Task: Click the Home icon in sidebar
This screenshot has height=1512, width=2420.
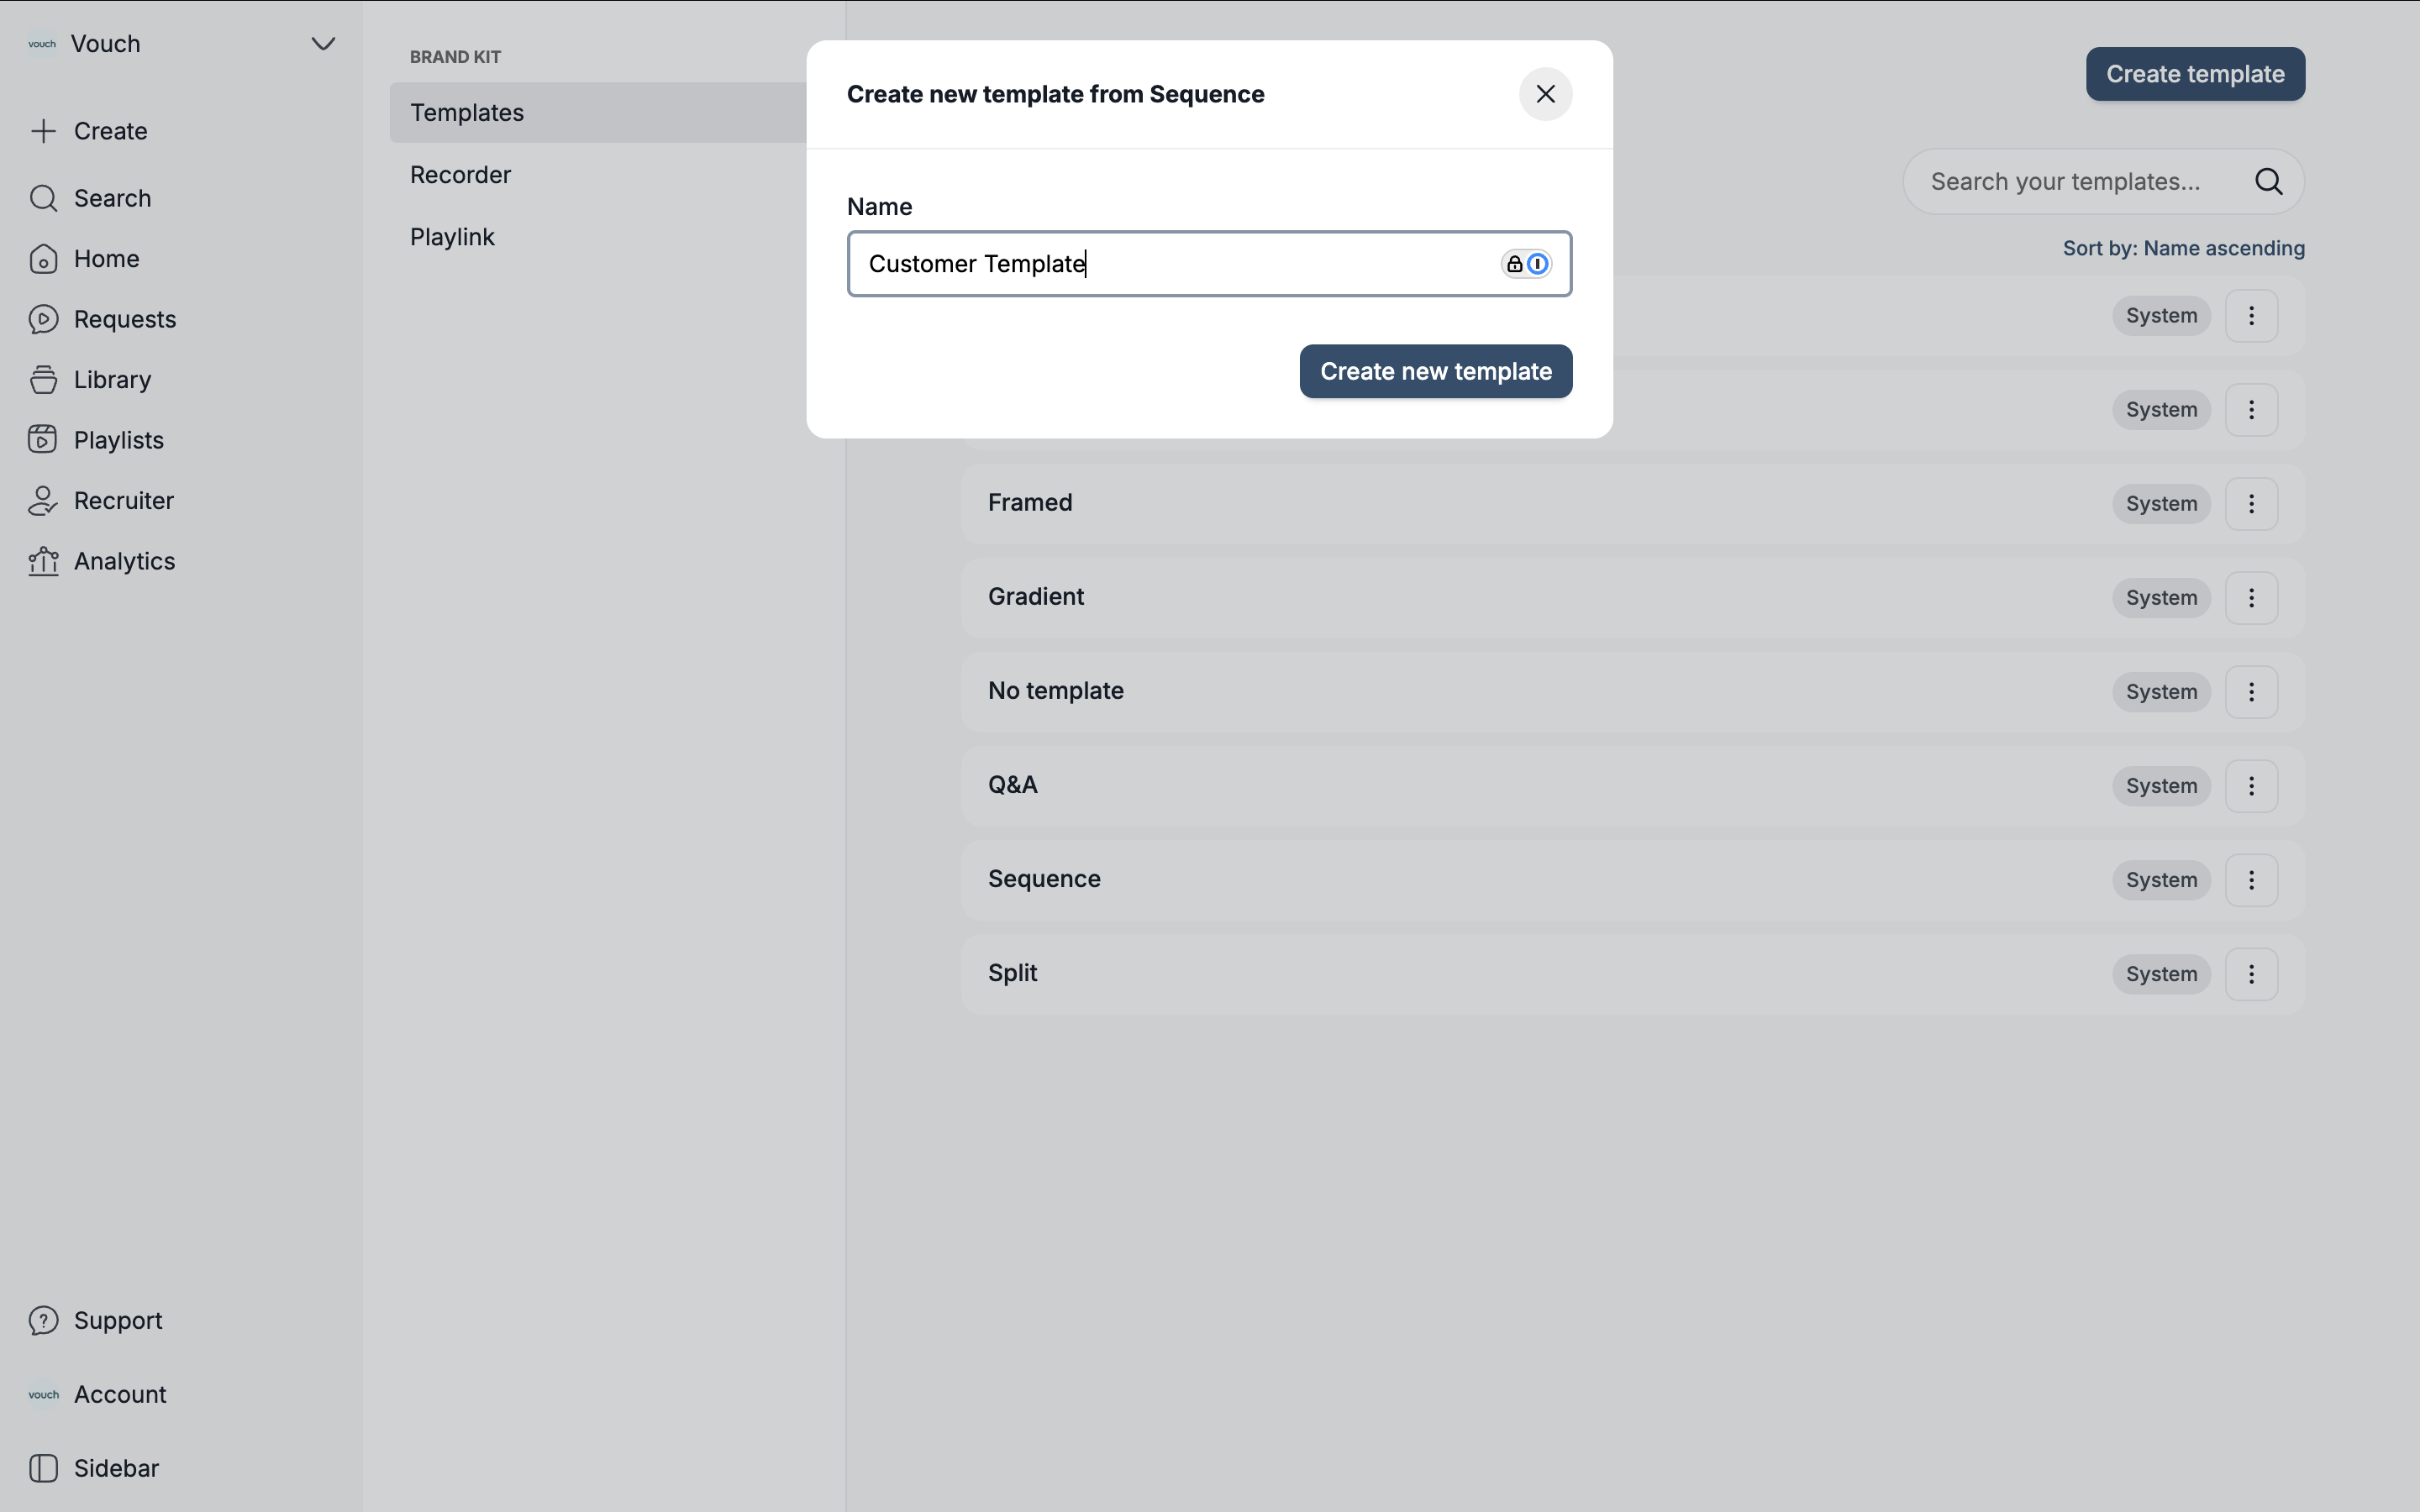Action: [43, 259]
